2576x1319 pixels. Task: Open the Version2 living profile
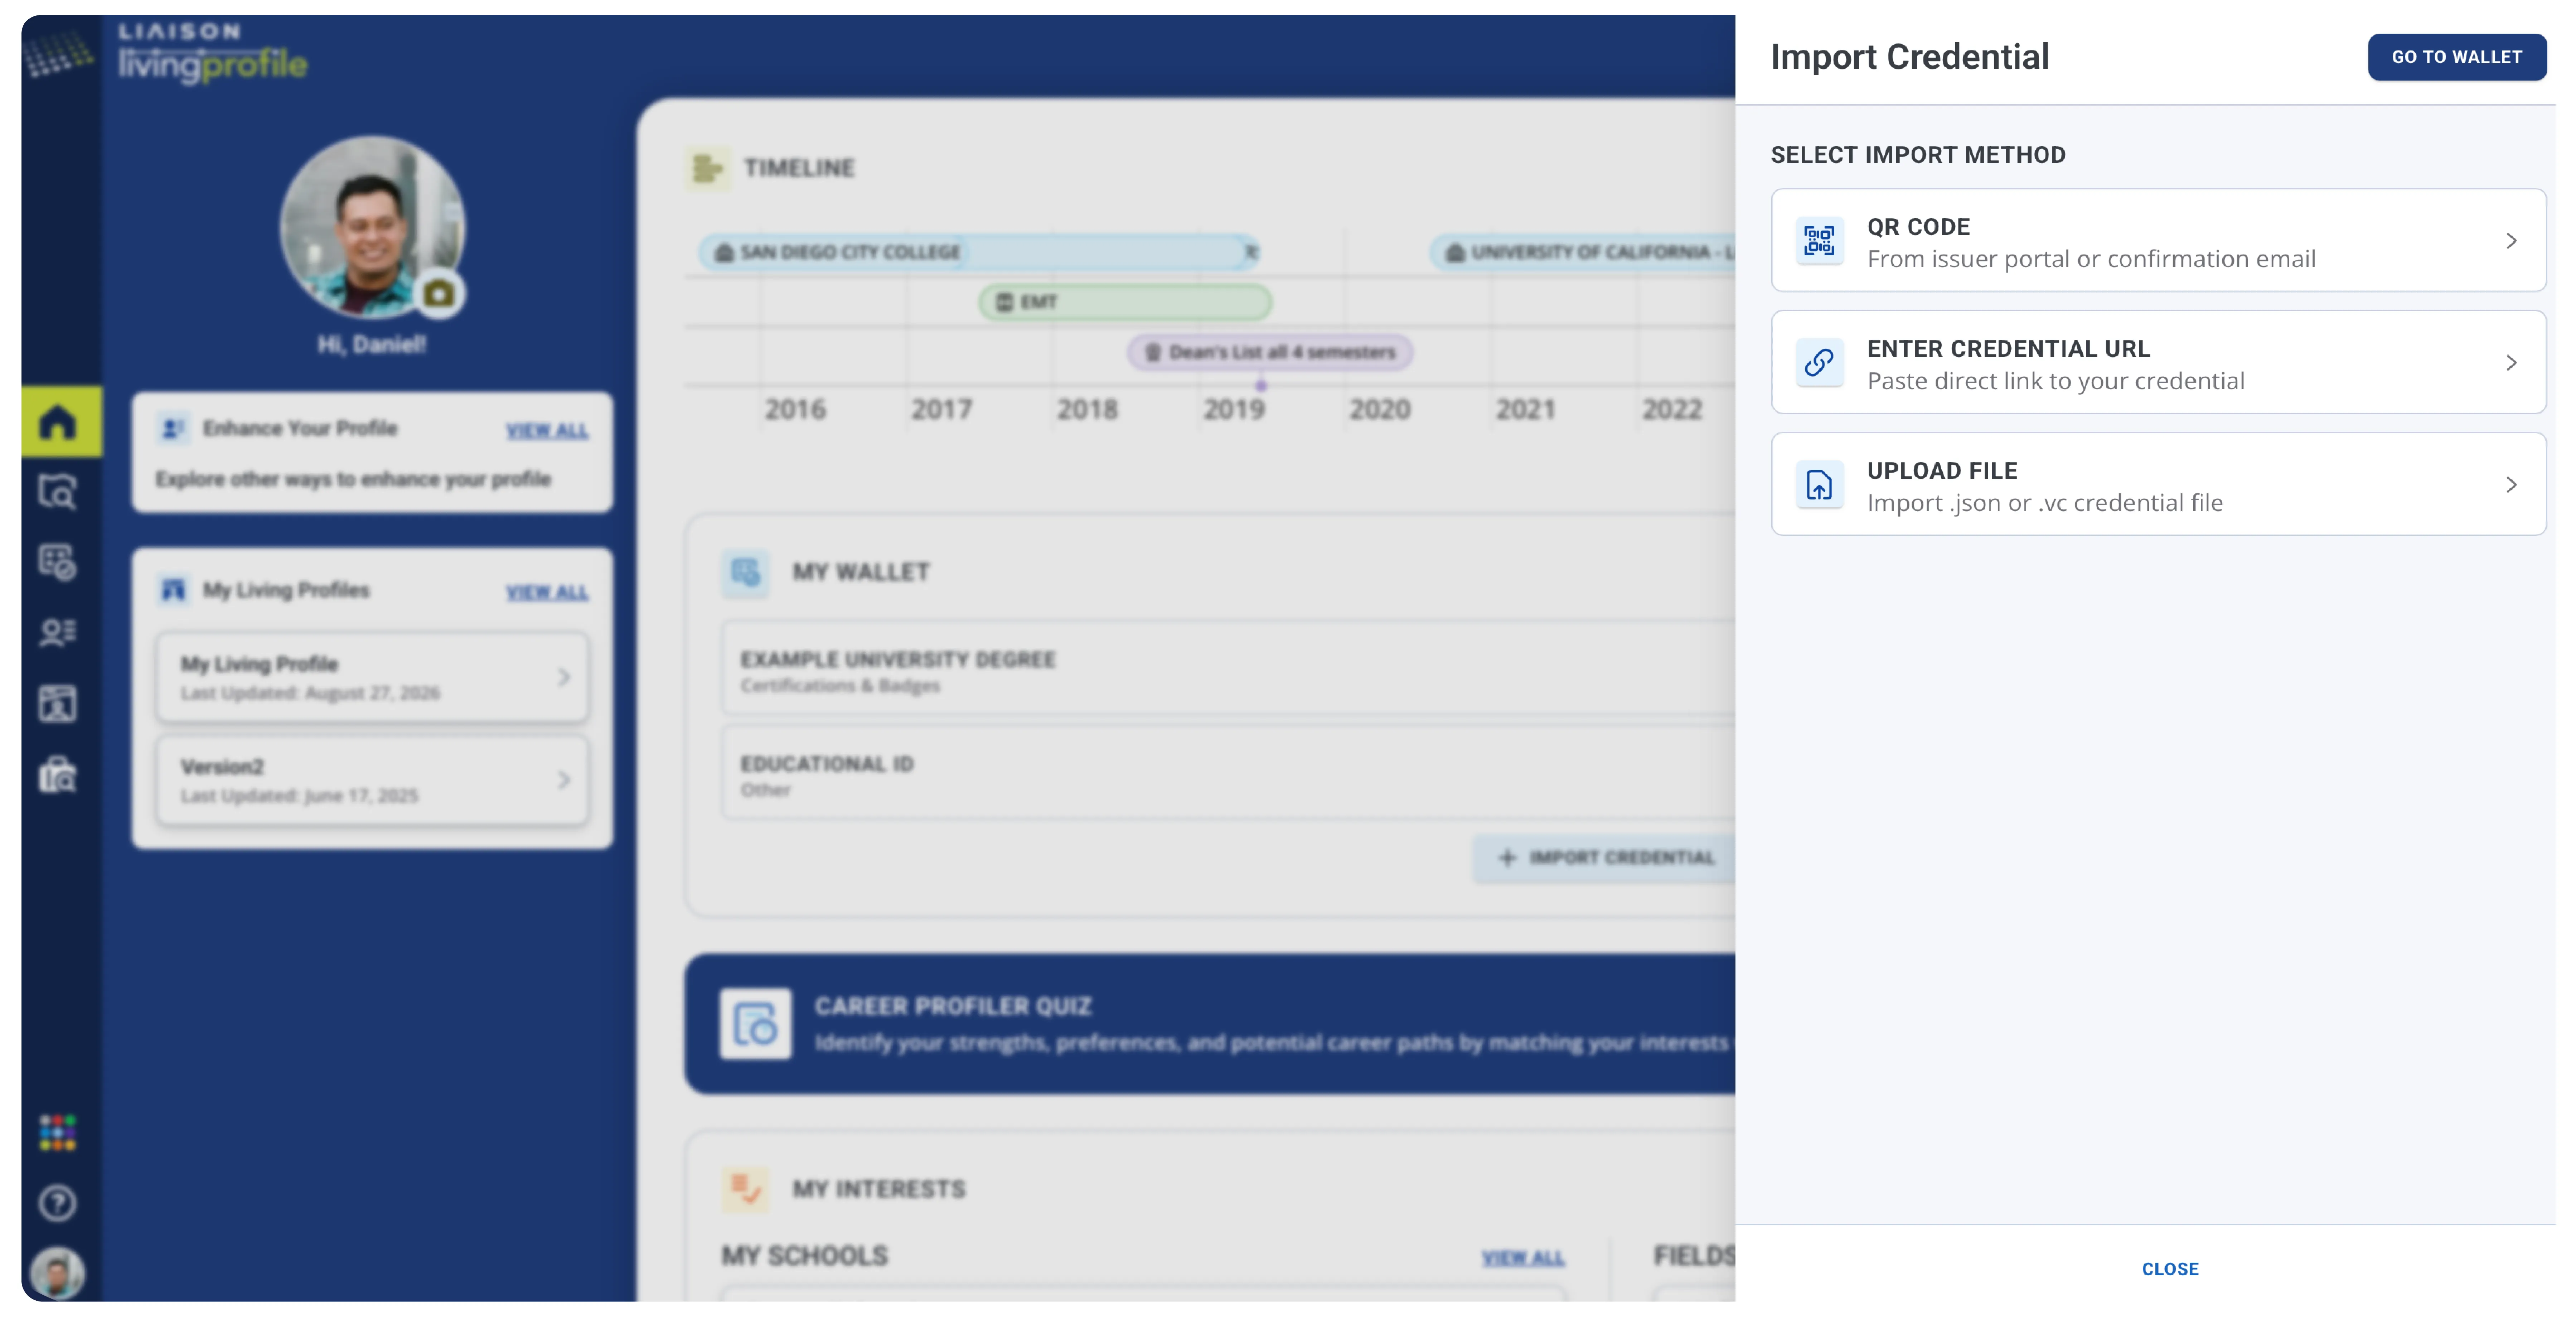(x=372, y=780)
